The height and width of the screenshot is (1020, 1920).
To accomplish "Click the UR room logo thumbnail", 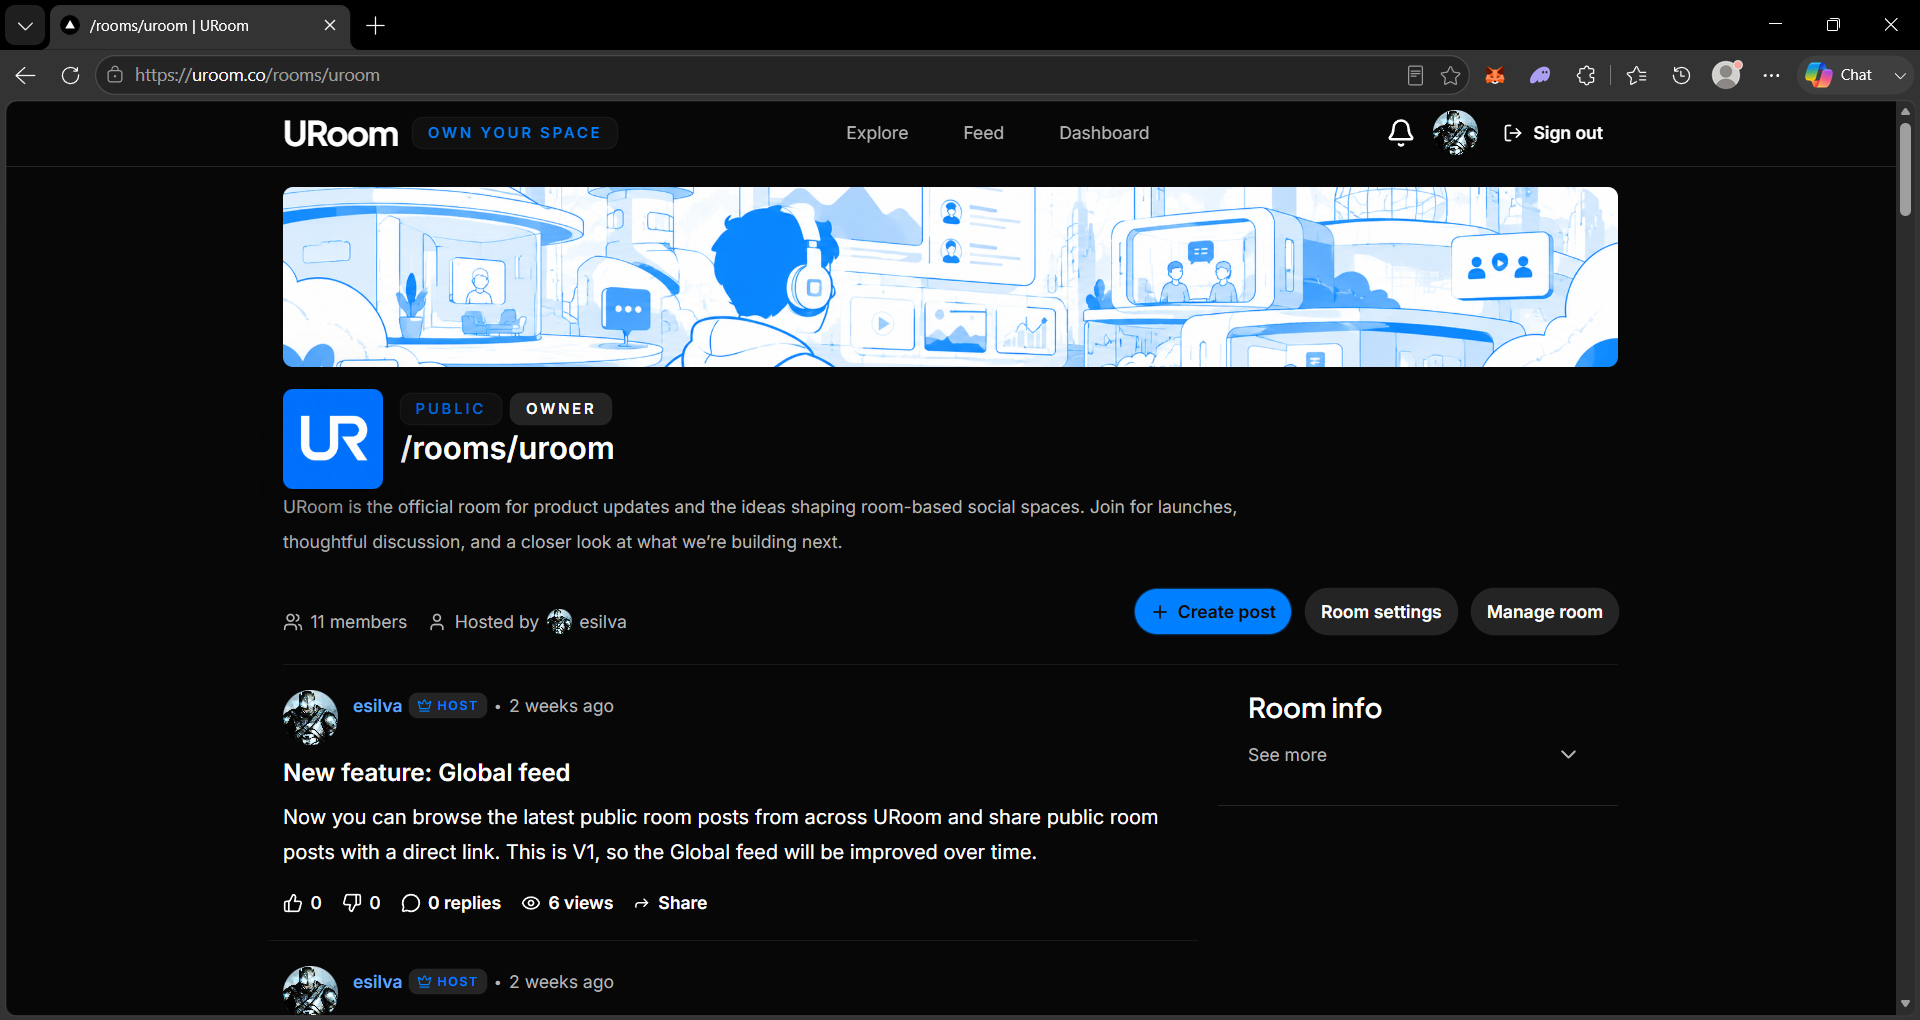I will (x=333, y=439).
